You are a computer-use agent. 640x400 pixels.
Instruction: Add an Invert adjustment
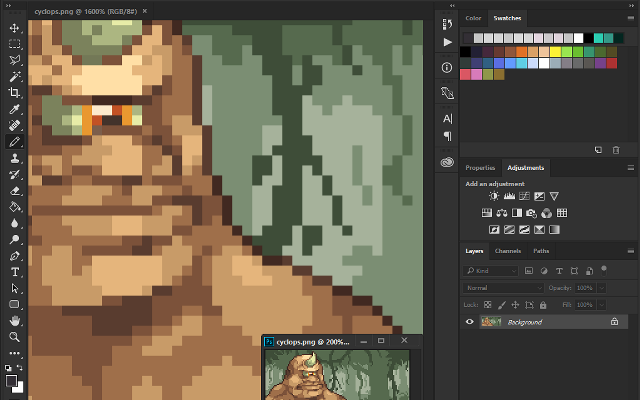494,230
